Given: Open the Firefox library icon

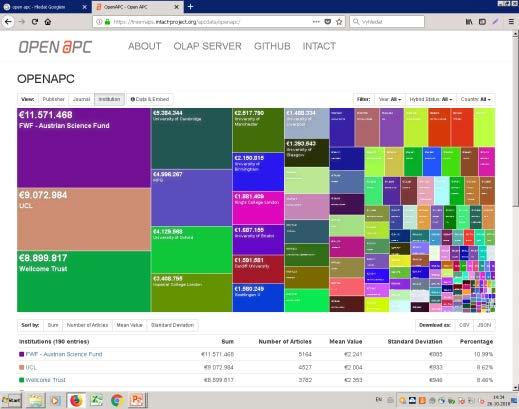Looking at the screenshot, I should [x=469, y=22].
